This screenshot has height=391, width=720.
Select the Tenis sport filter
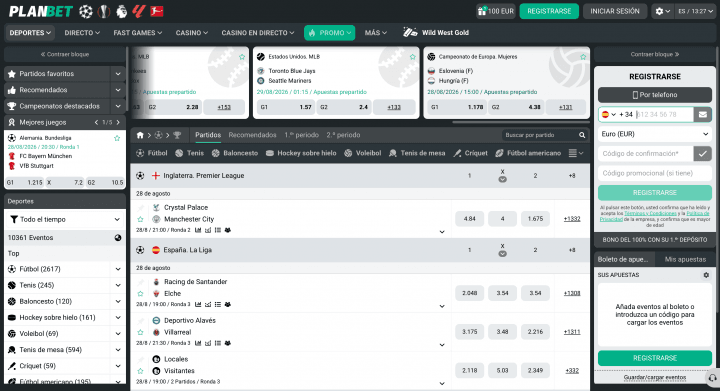(189, 153)
